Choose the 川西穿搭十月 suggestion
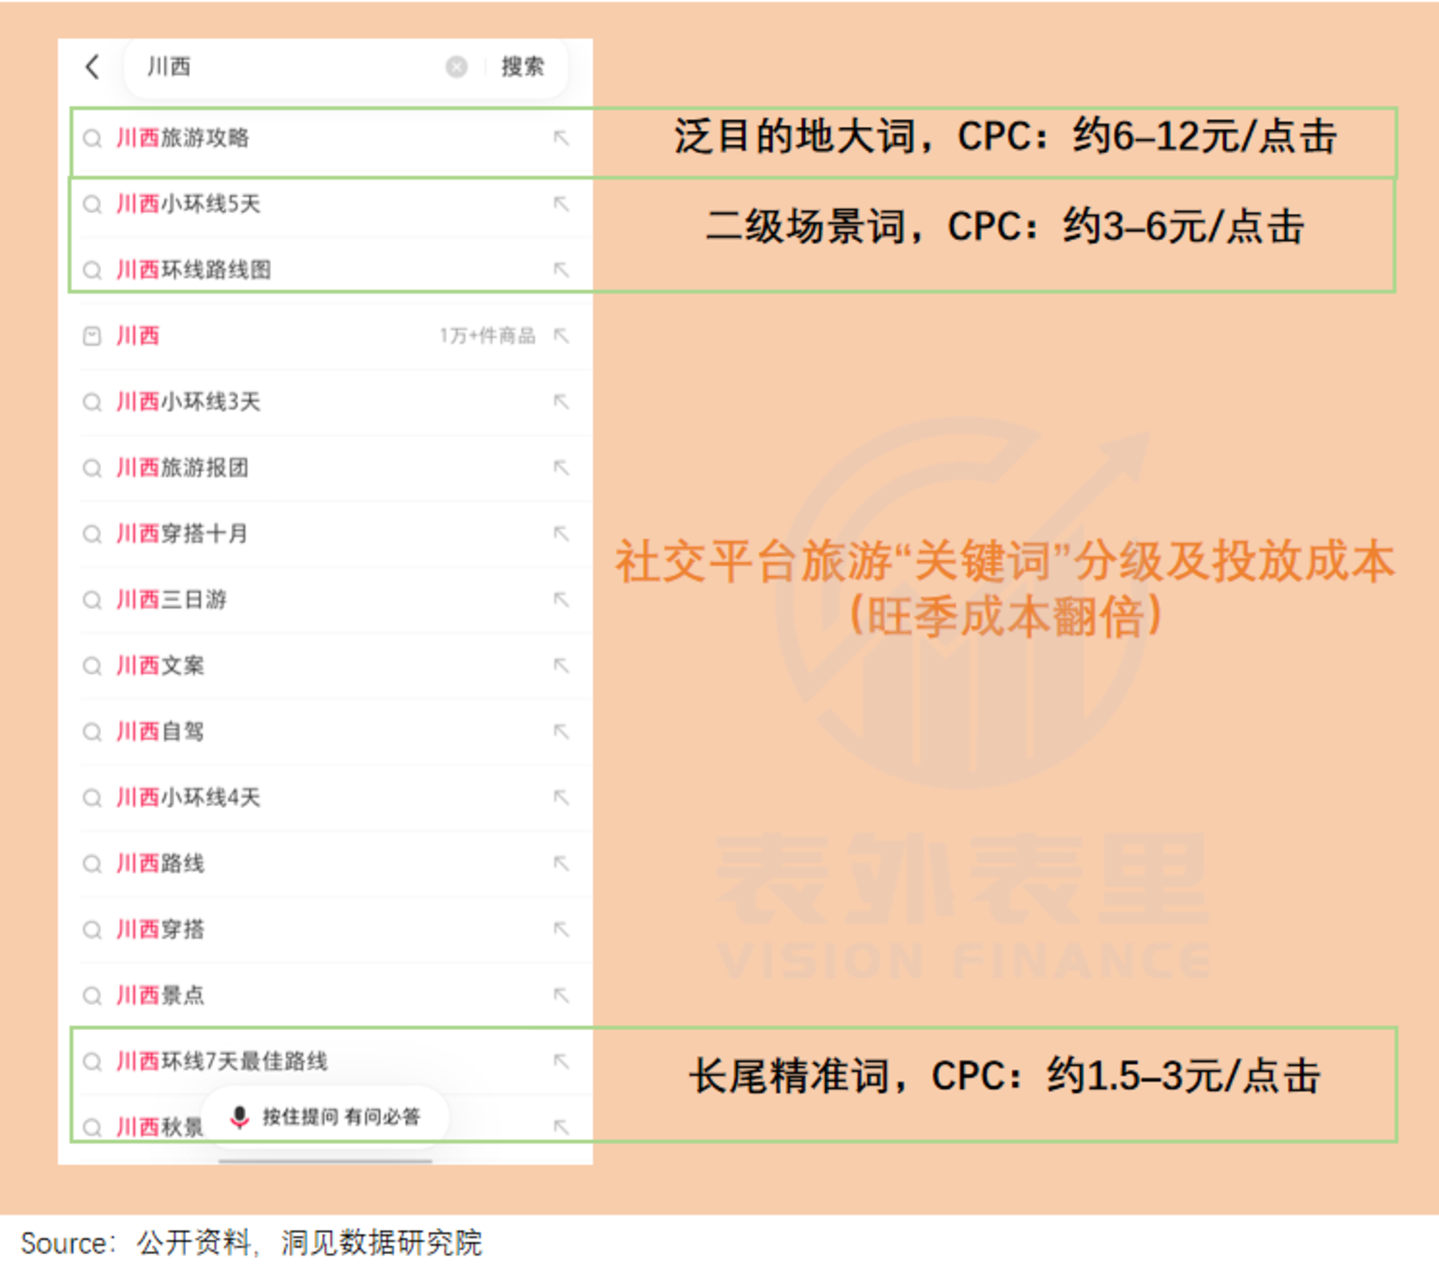This screenshot has width=1439, height=1271. [x=326, y=534]
